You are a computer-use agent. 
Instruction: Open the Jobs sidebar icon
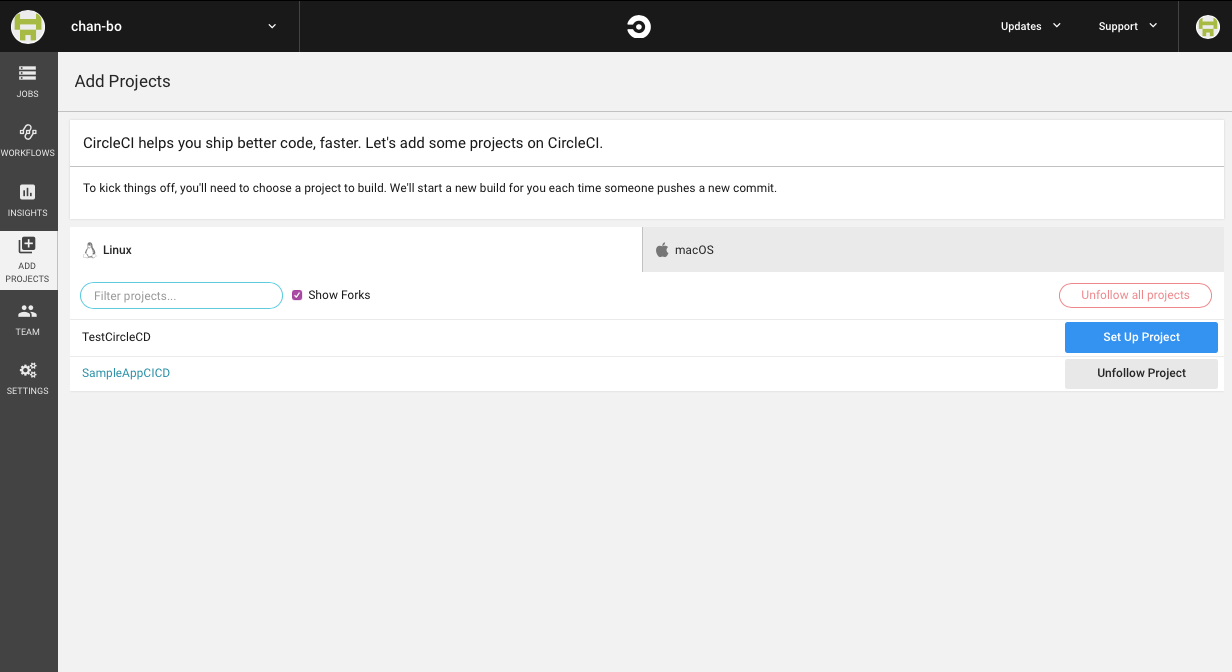click(x=28, y=74)
